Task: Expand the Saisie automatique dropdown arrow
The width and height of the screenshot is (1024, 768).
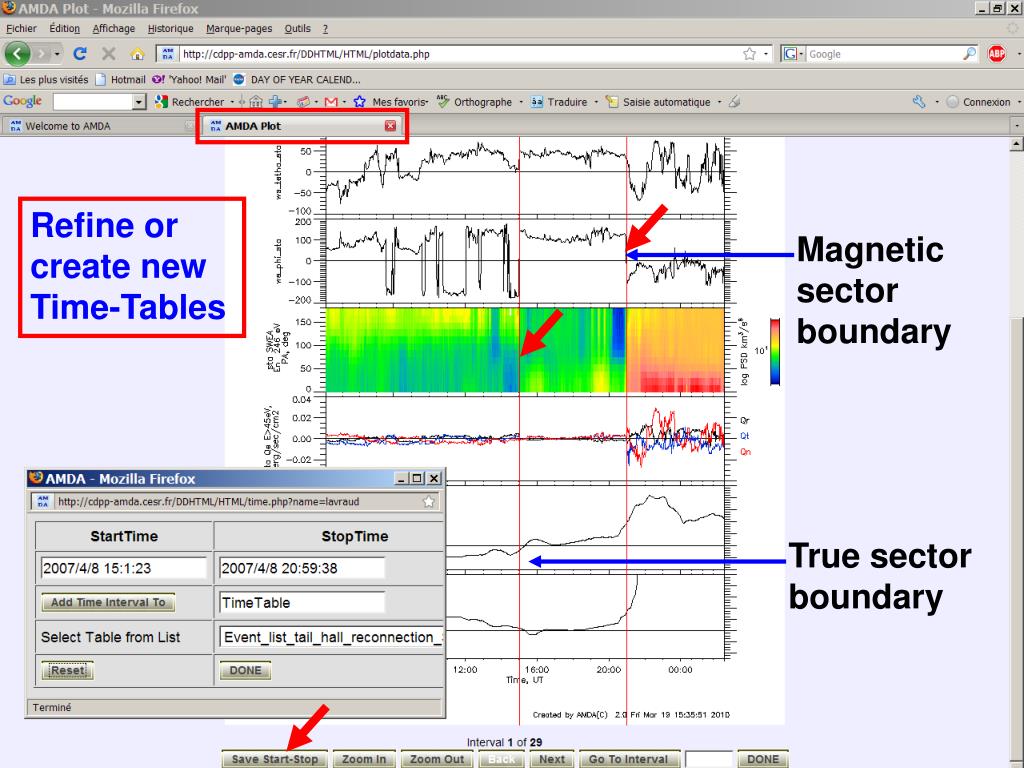Action: (719, 102)
